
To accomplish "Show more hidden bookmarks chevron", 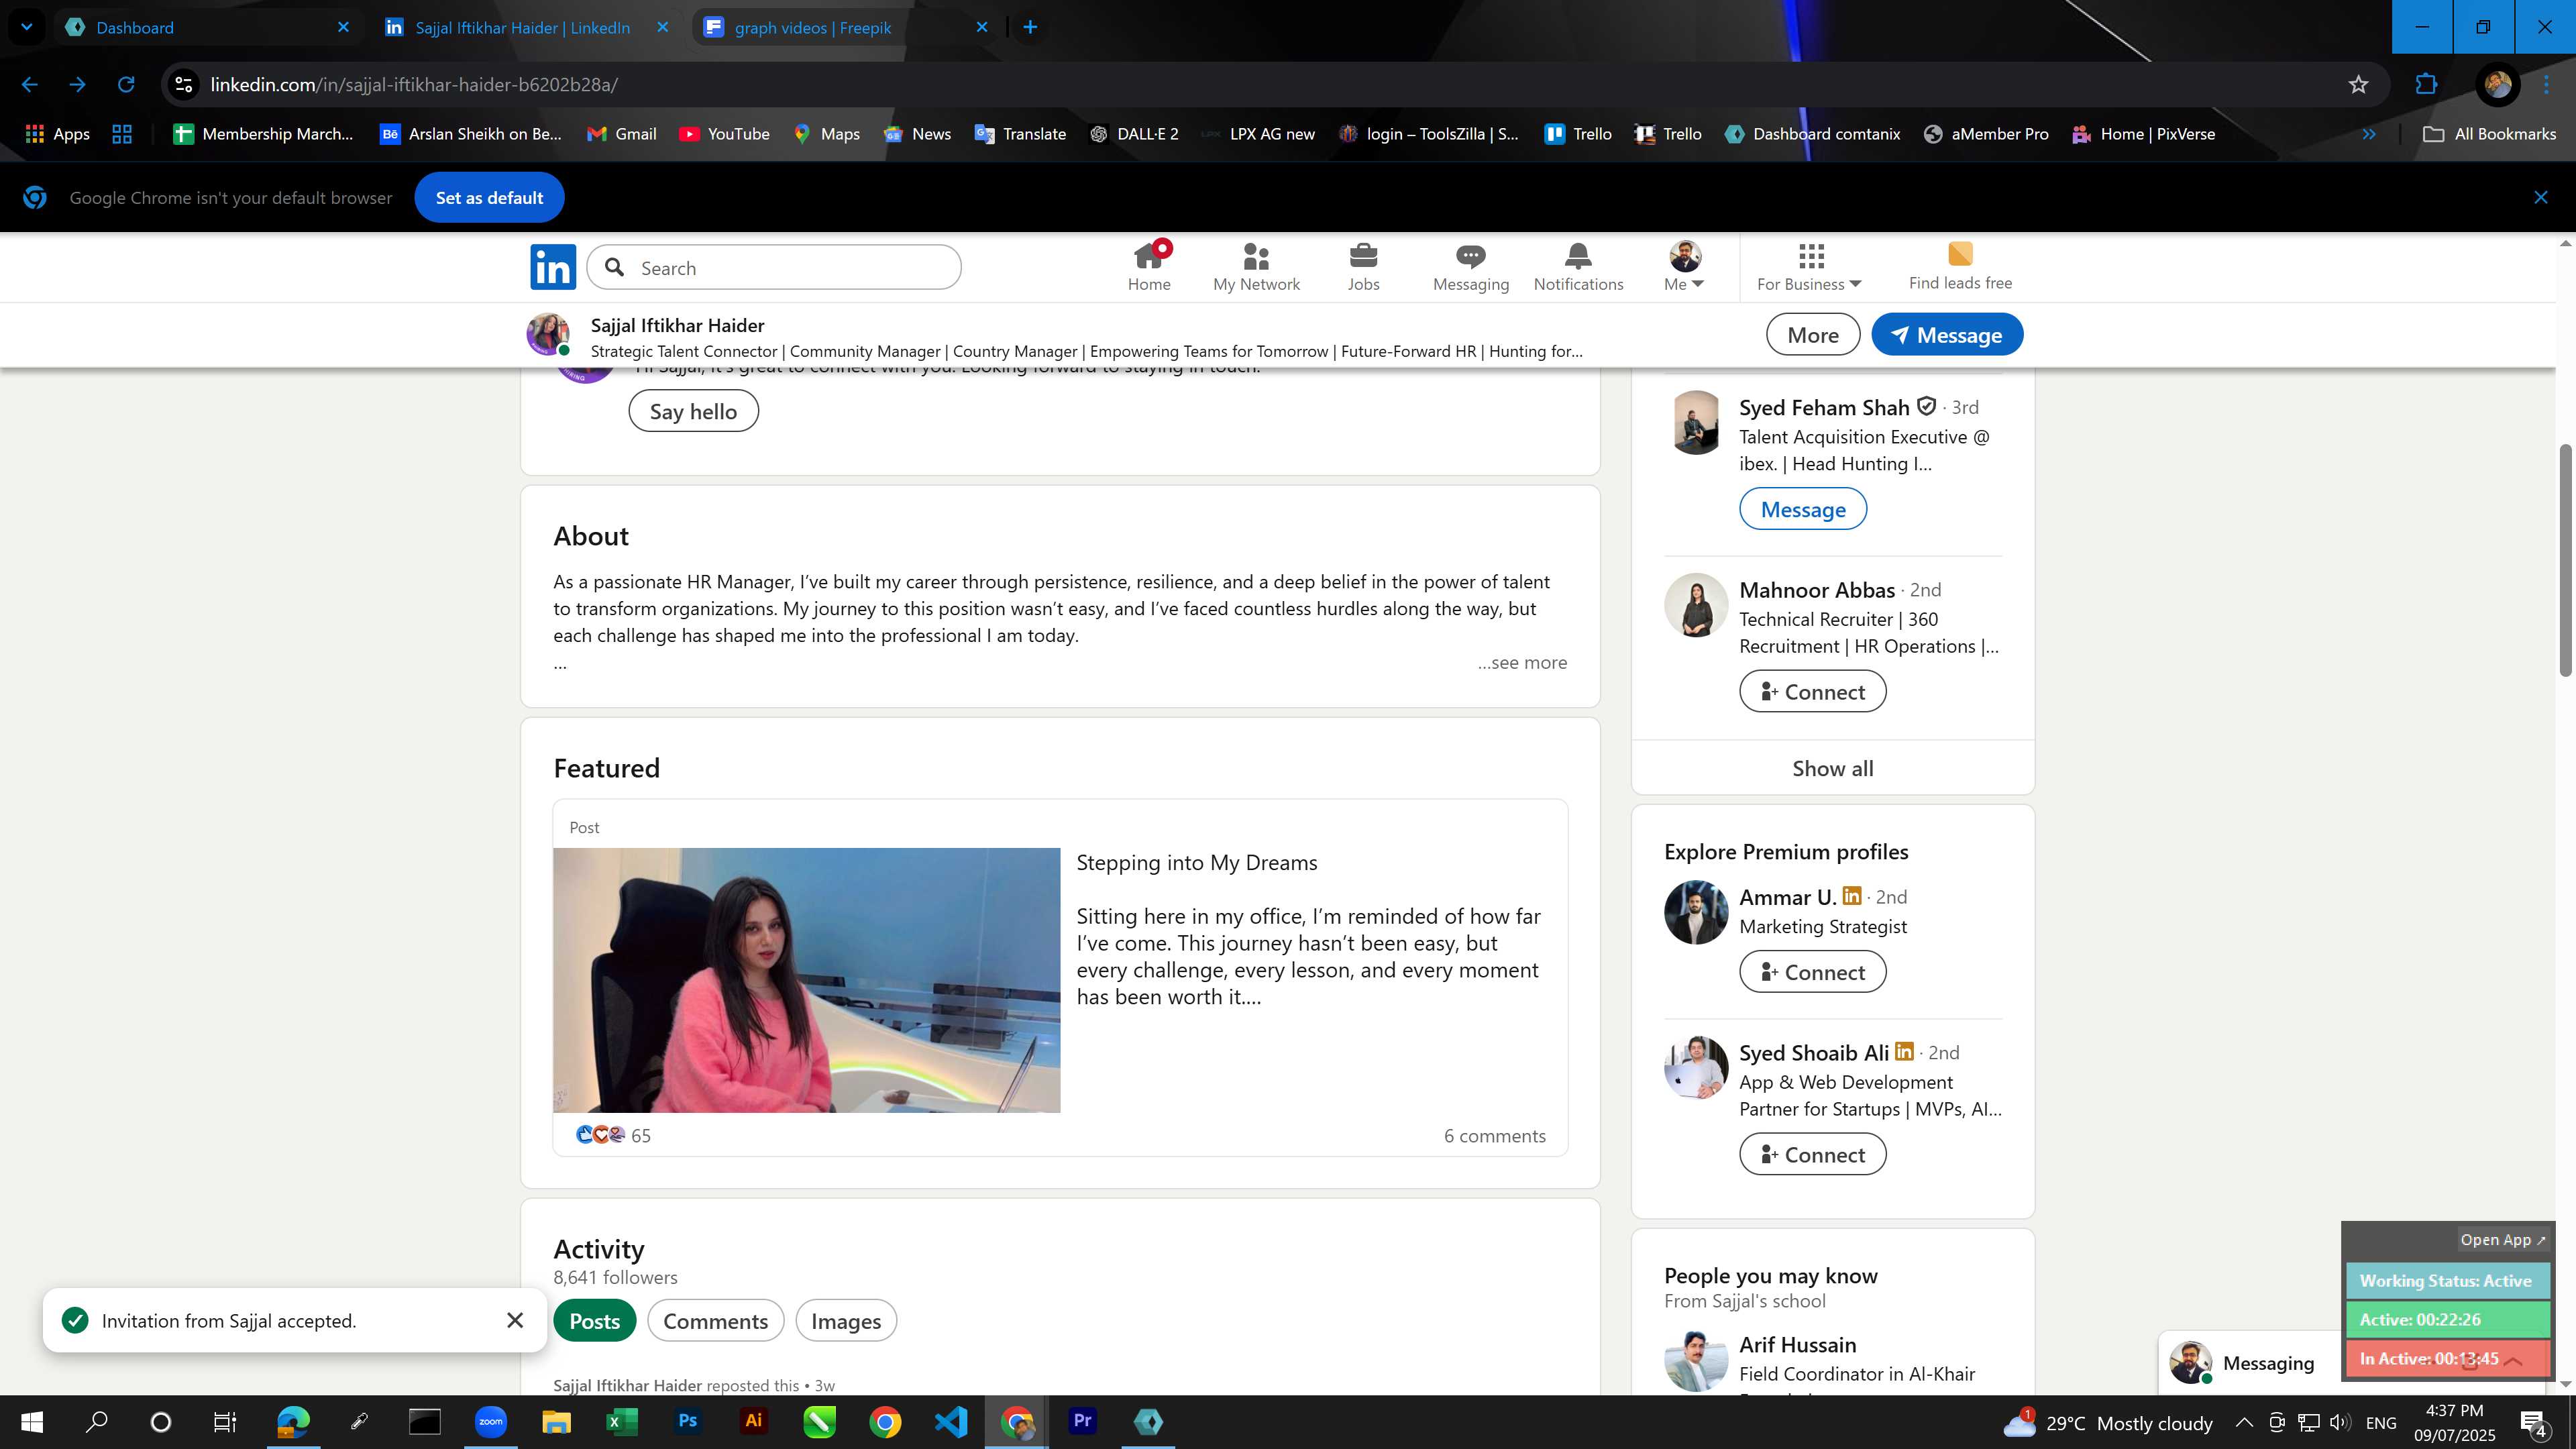I will [2369, 134].
